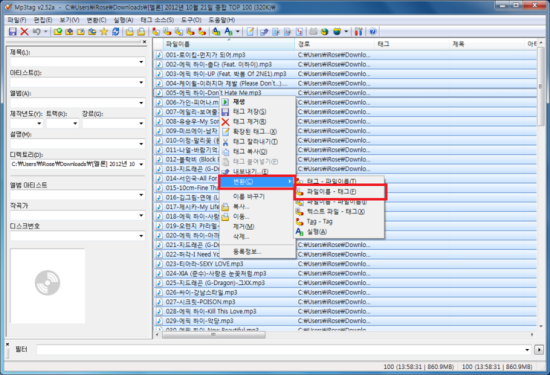Click the Actions icon left of the A-dropdown icon
550x375 pixels.
[x=216, y=32]
